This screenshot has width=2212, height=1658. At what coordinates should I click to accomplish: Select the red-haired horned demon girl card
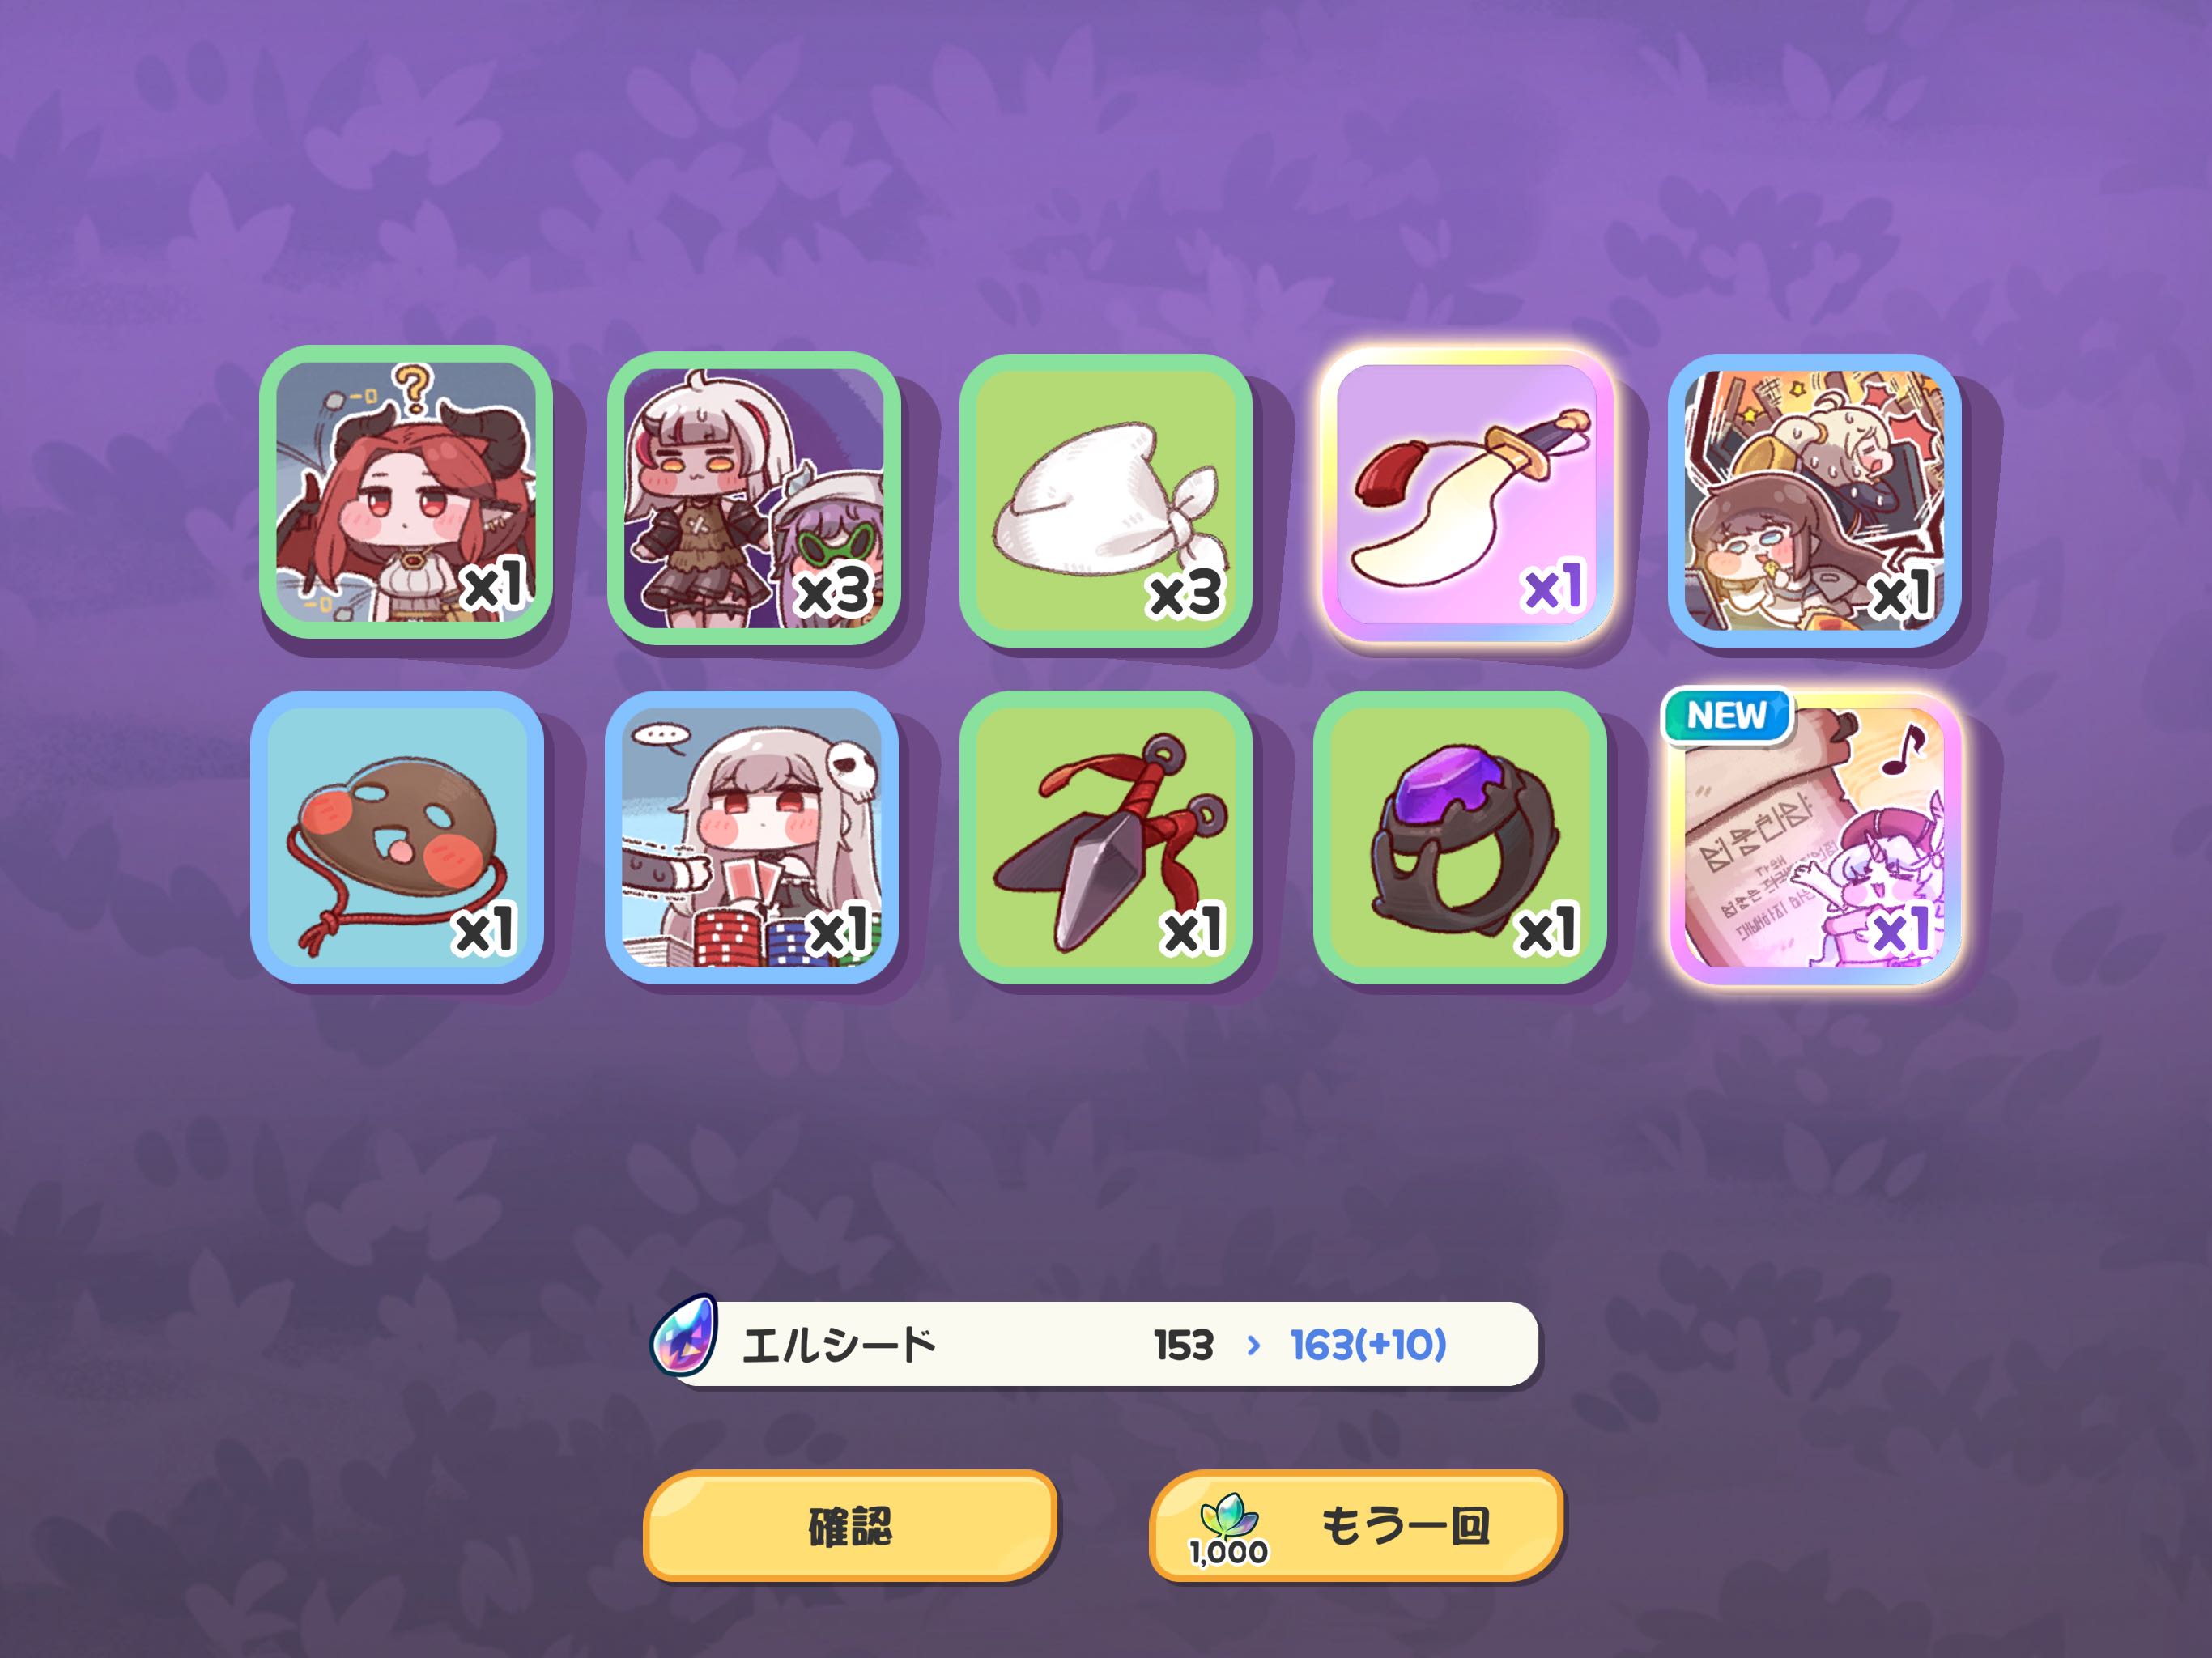(x=405, y=492)
